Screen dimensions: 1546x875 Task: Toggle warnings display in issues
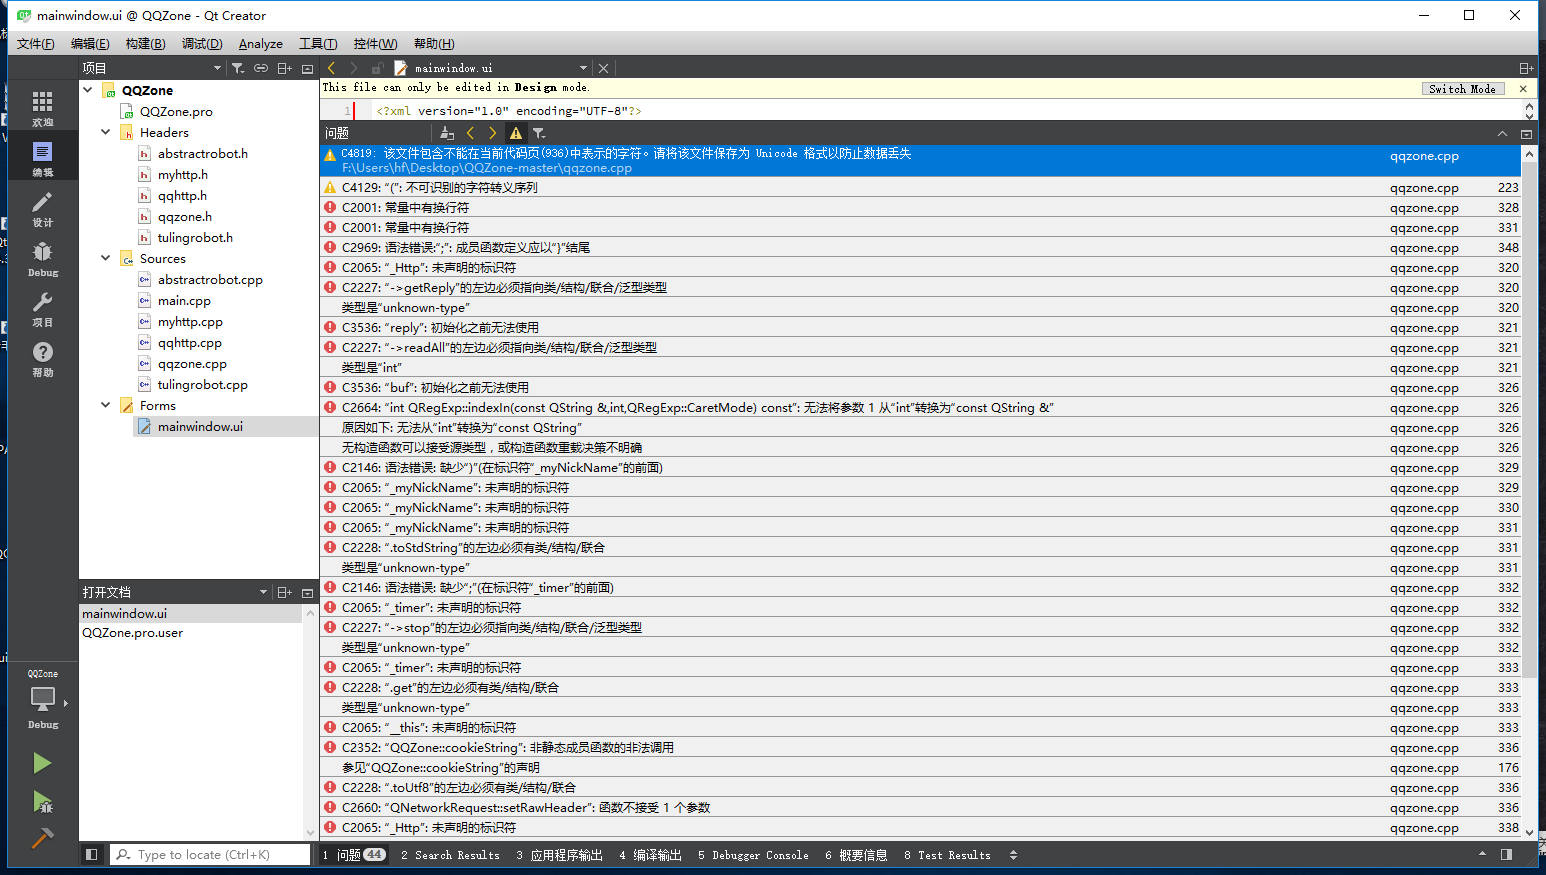(x=516, y=133)
